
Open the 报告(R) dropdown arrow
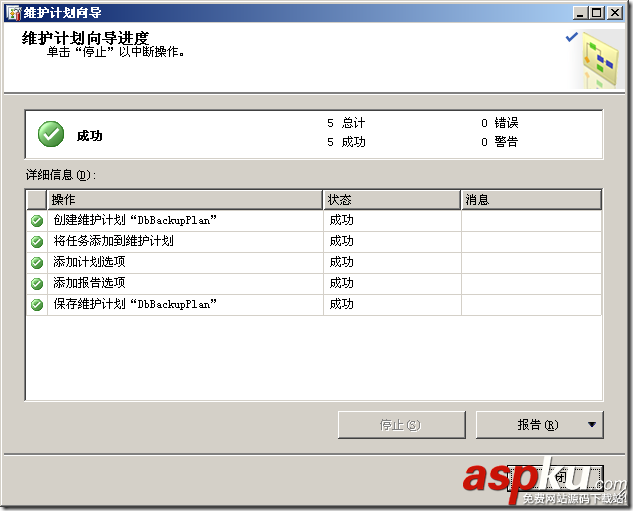592,425
